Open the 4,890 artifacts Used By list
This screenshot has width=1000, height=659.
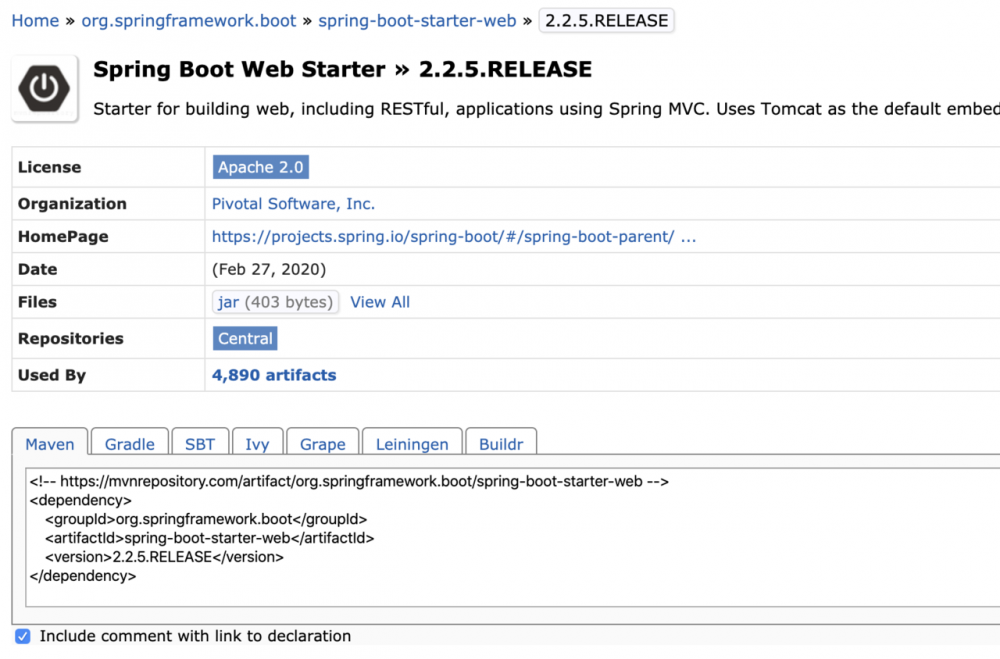[274, 374]
